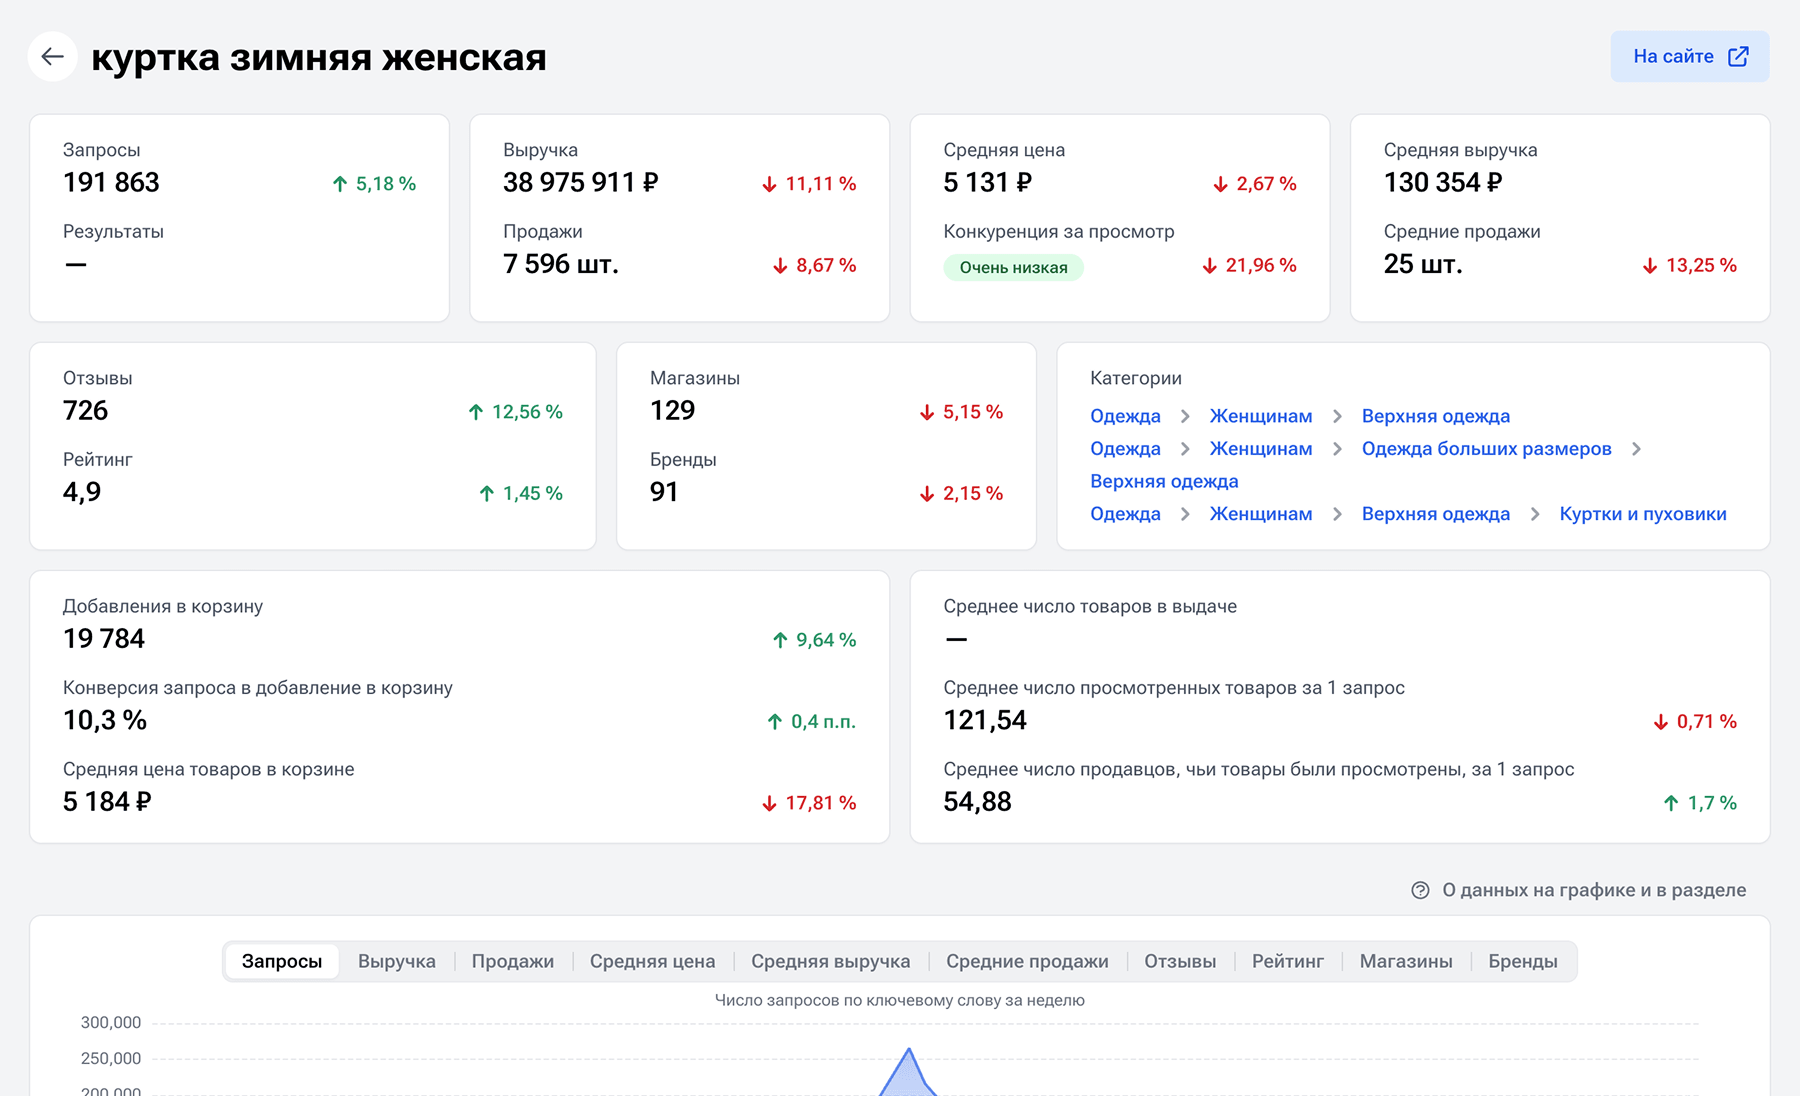Switch to the Выручка chart tab
This screenshot has height=1096, width=1800.
click(396, 961)
